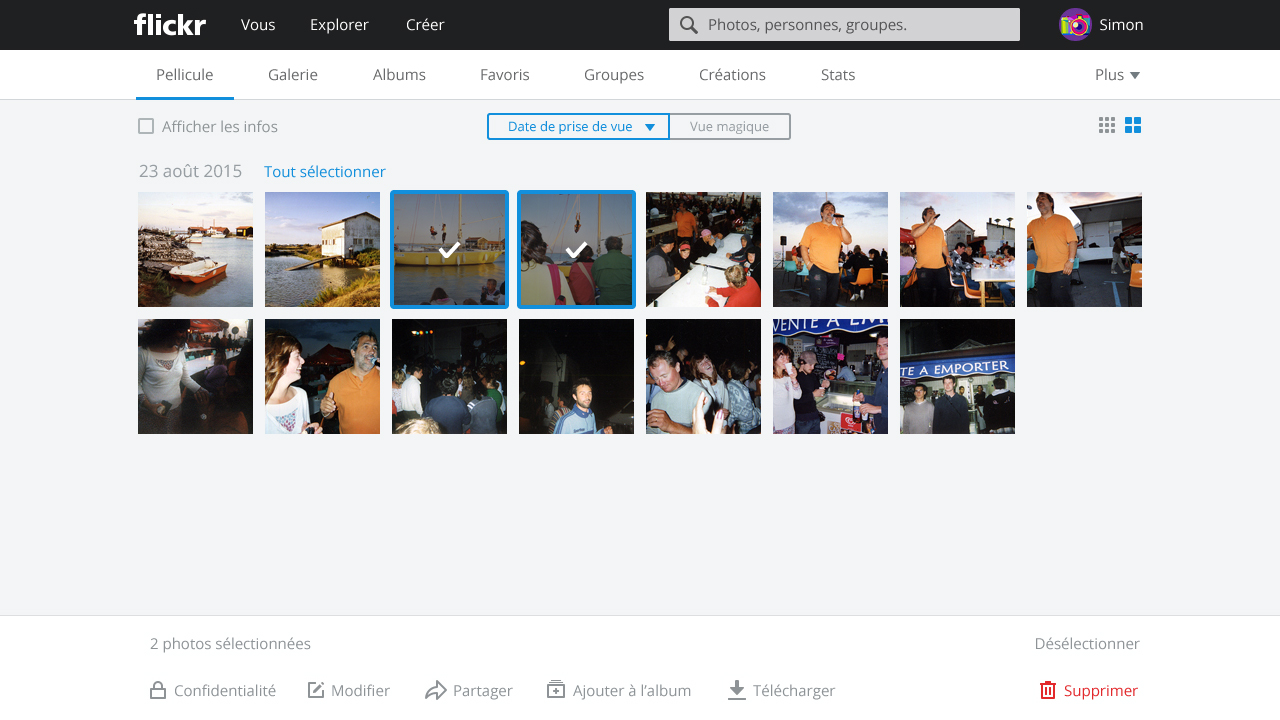Switch to the Albums tab
This screenshot has width=1280, height=720.
click(399, 75)
